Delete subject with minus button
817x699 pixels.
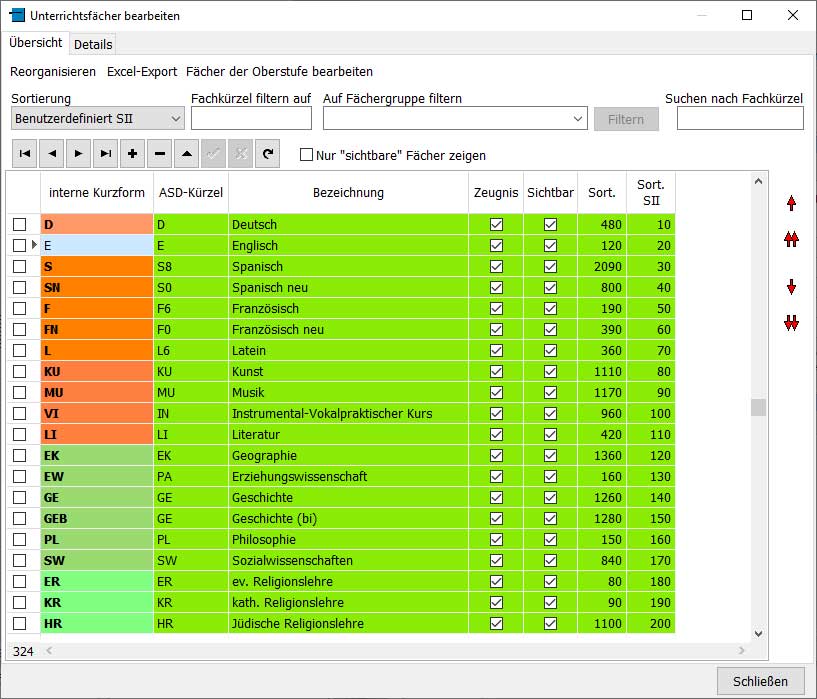tap(159, 154)
